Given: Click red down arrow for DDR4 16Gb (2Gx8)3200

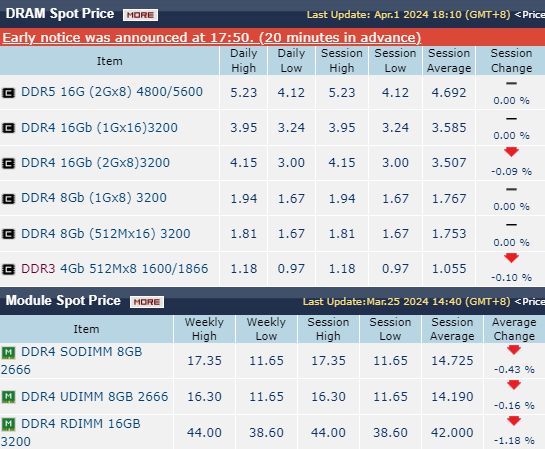Looking at the screenshot, I should click(511, 152).
